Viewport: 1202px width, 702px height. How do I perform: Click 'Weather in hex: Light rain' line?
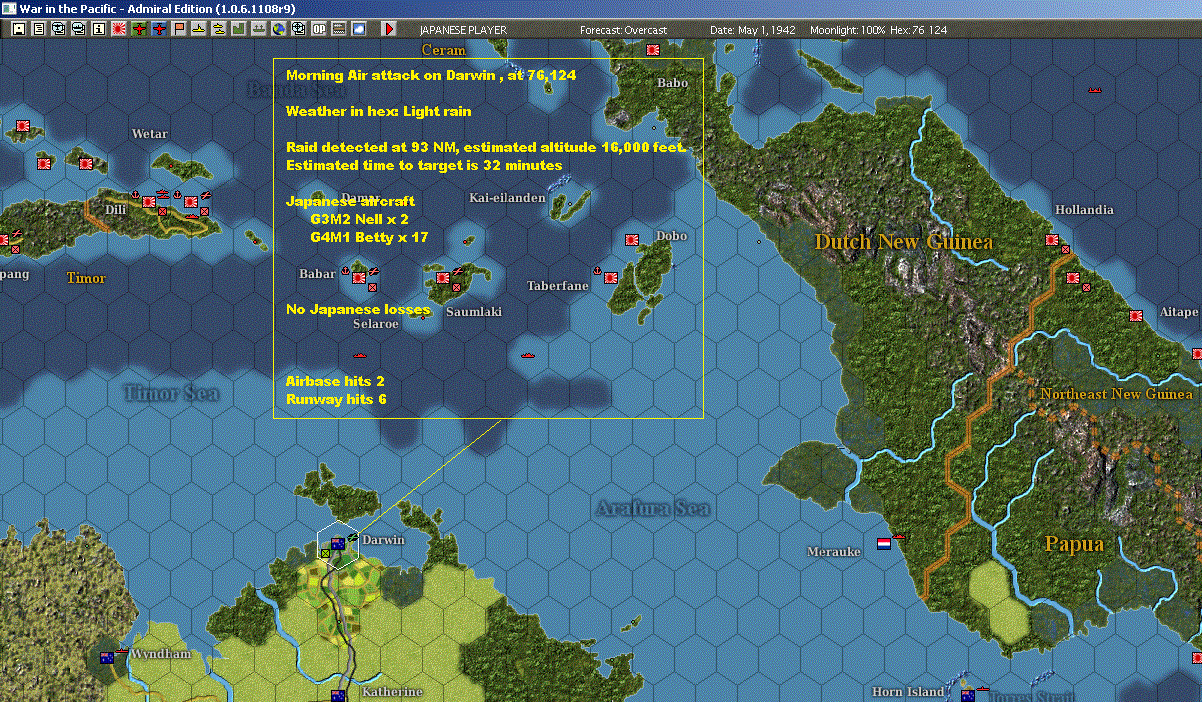(x=378, y=111)
